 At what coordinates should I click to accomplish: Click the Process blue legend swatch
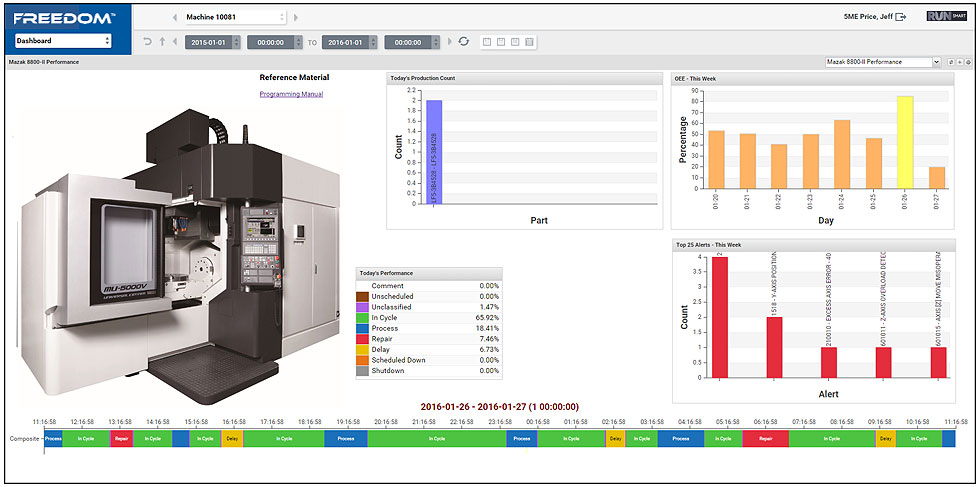click(362, 328)
